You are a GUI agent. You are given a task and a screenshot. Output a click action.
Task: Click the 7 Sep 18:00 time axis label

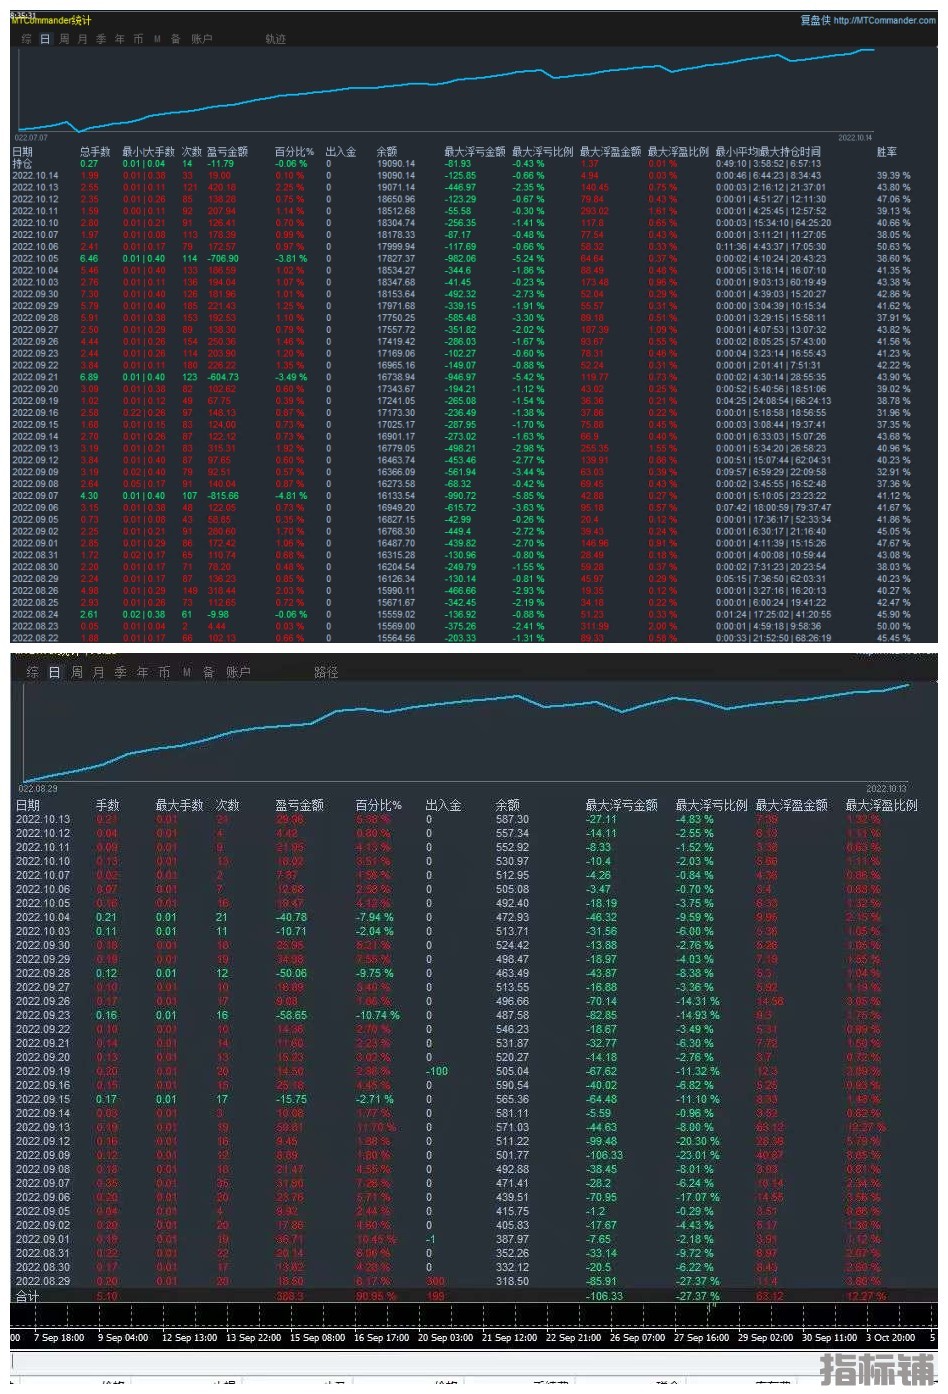click(59, 1338)
